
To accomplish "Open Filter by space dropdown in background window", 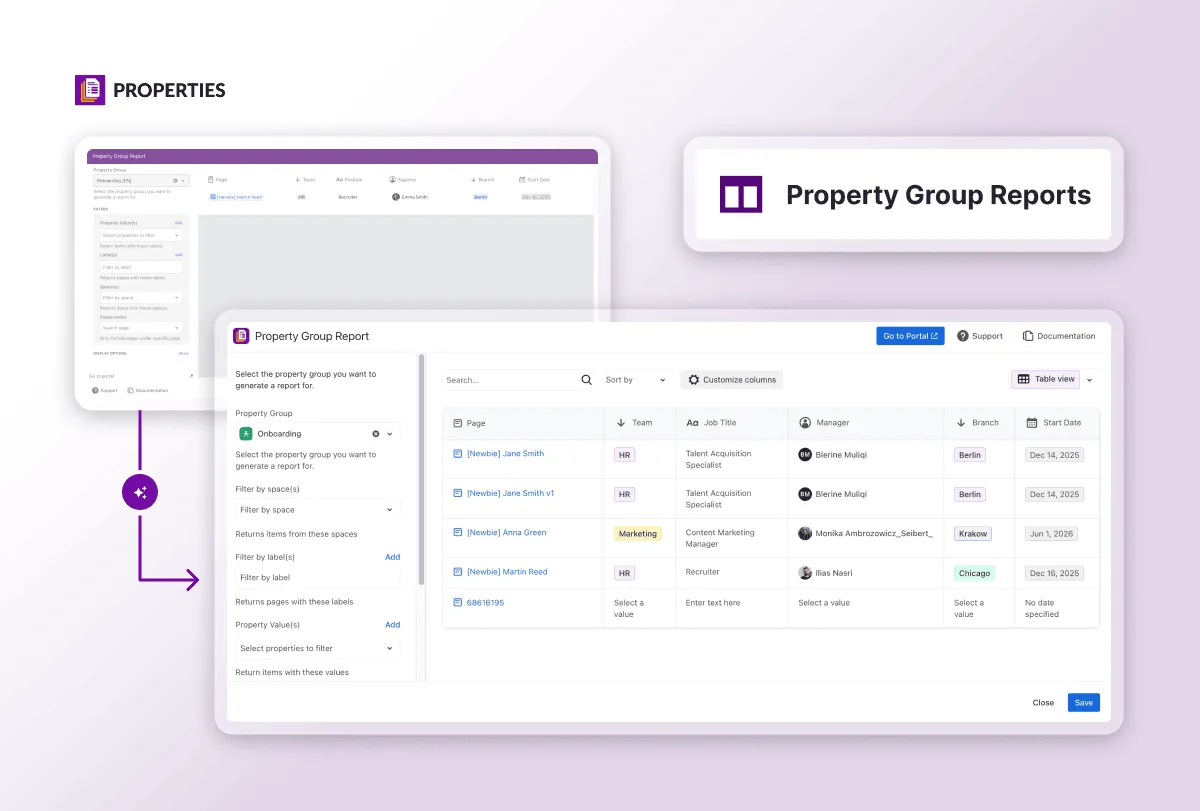I will (141, 297).
